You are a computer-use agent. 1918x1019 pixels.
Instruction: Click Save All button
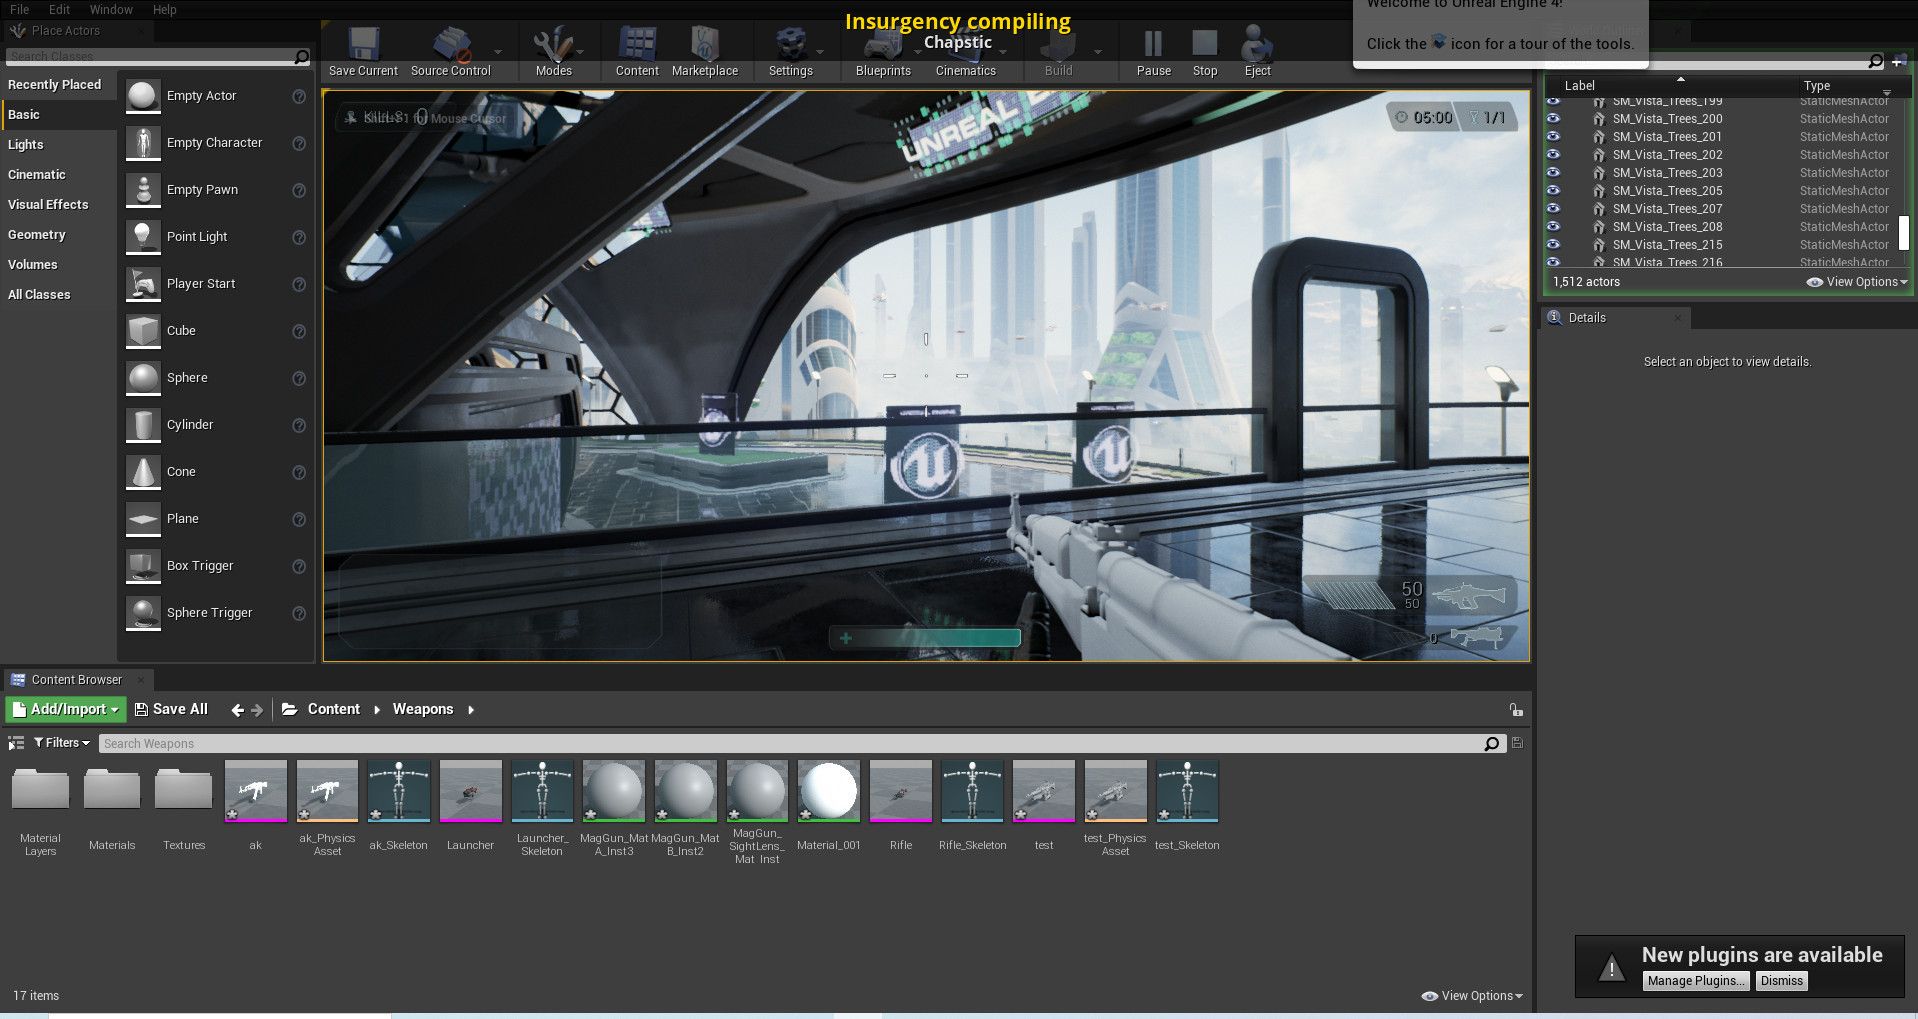171,710
